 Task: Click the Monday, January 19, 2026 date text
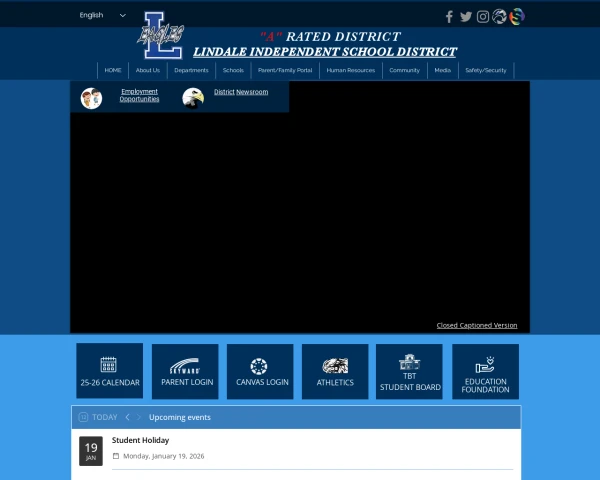[x=164, y=456]
